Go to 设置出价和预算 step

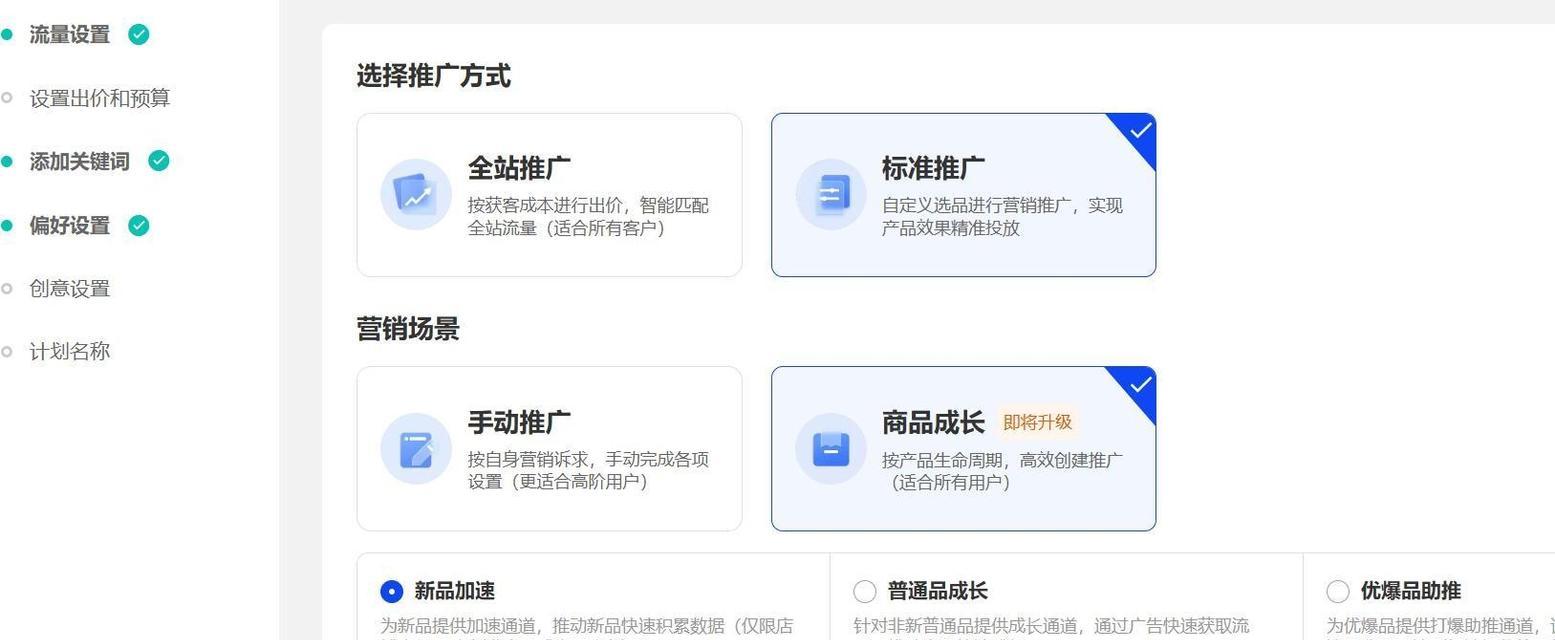pyautogui.click(x=99, y=98)
